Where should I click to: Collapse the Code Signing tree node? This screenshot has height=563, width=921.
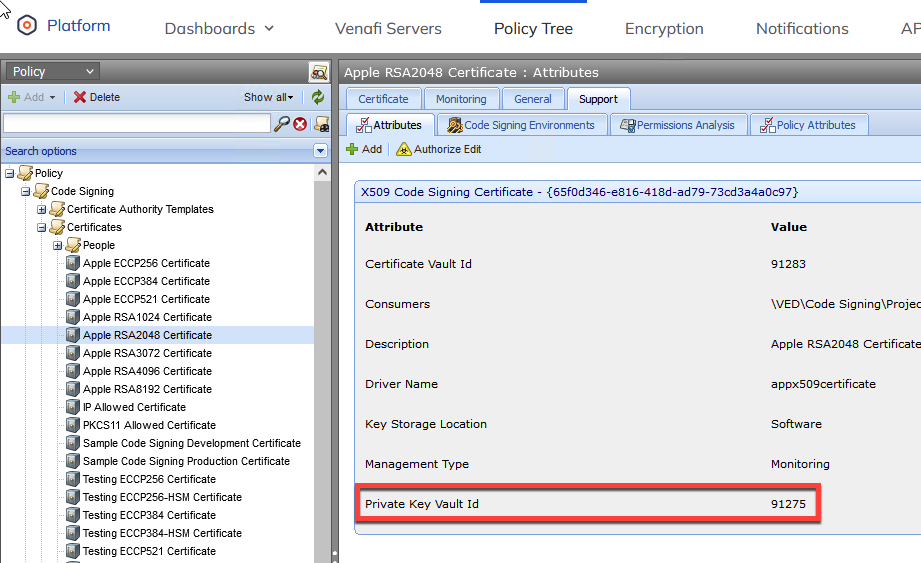point(26,191)
